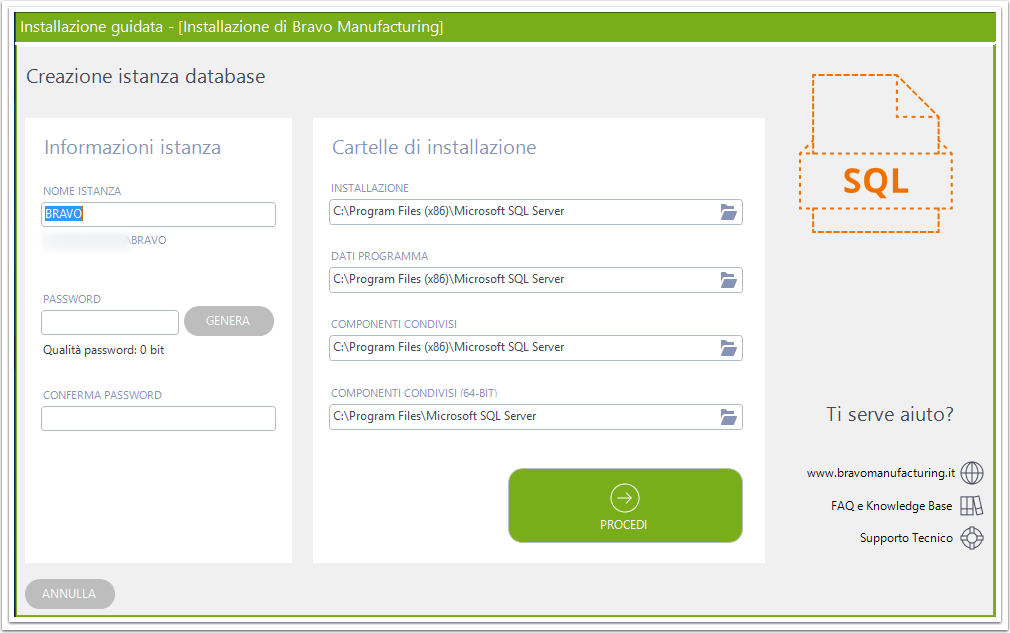Browse folder for DATI PROGRAMMA path
1010x633 pixels.
tap(729, 279)
